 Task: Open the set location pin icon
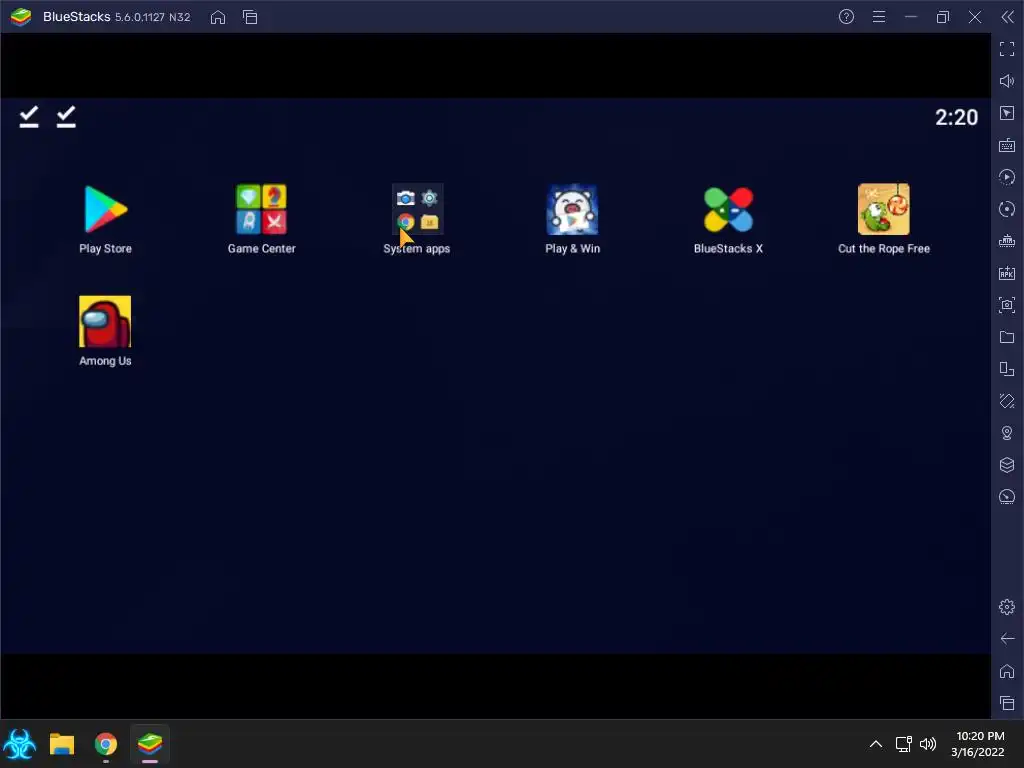1007,433
